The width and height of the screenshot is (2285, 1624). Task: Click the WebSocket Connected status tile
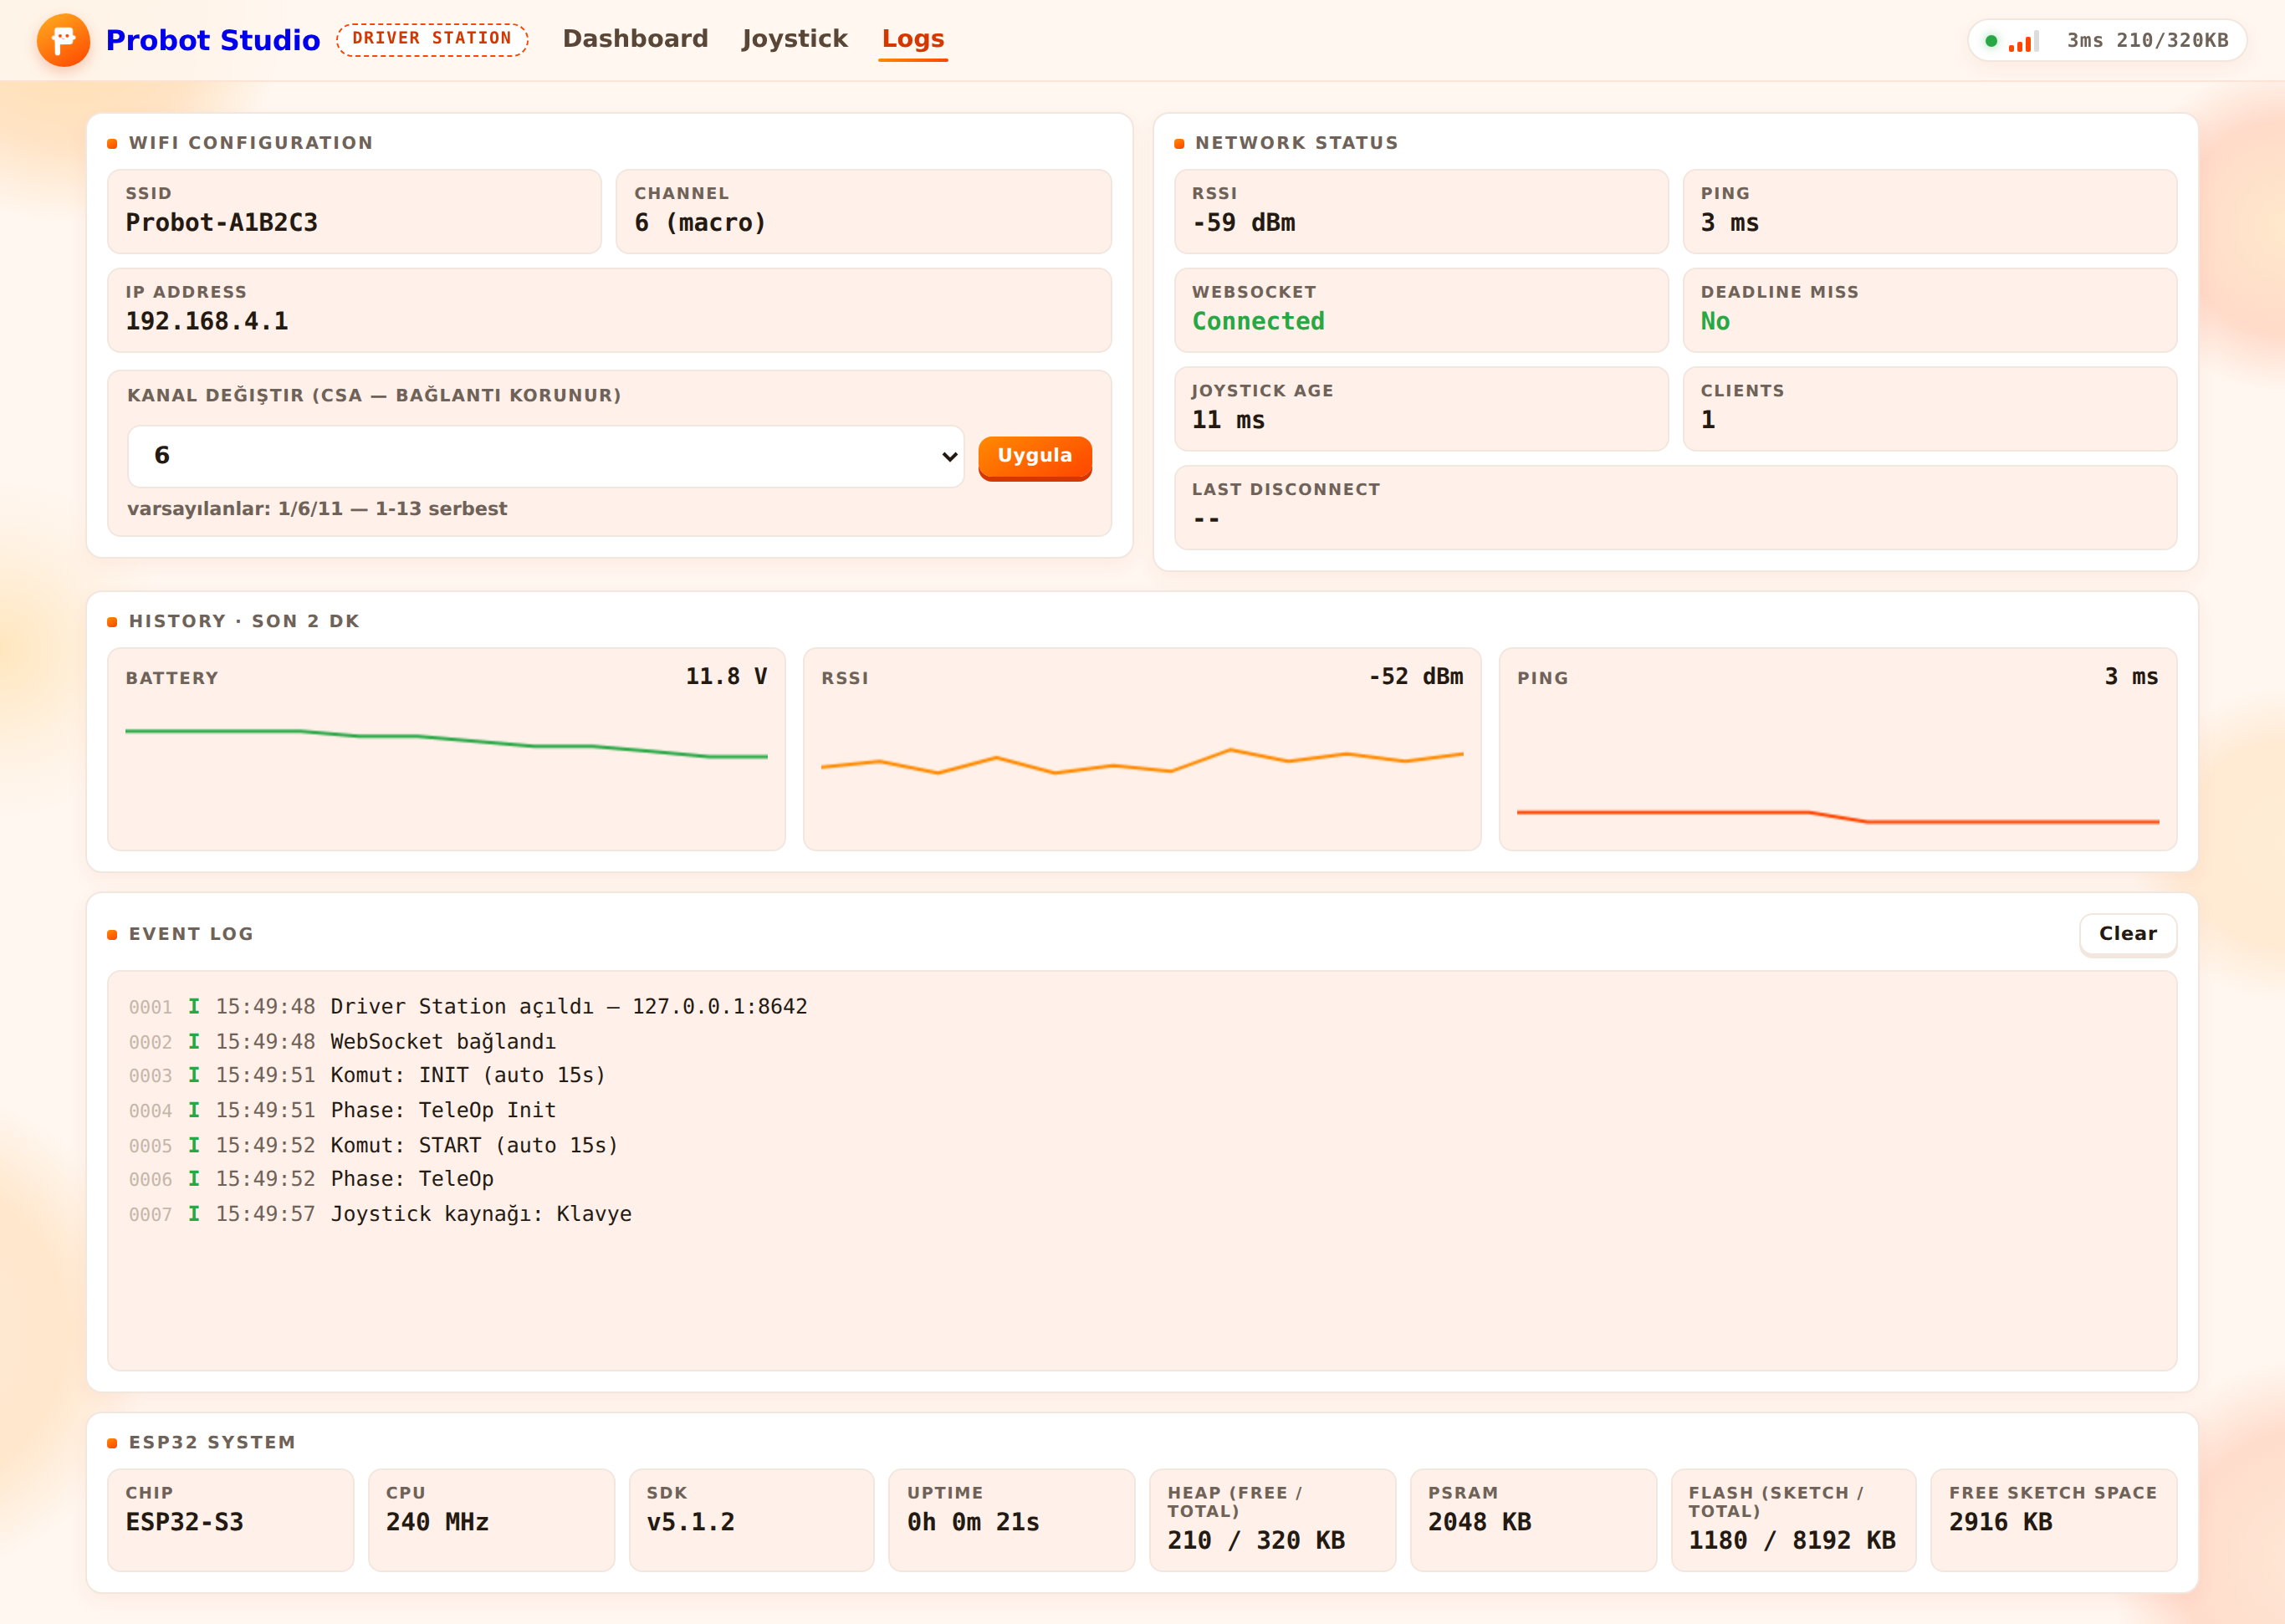[1421, 310]
